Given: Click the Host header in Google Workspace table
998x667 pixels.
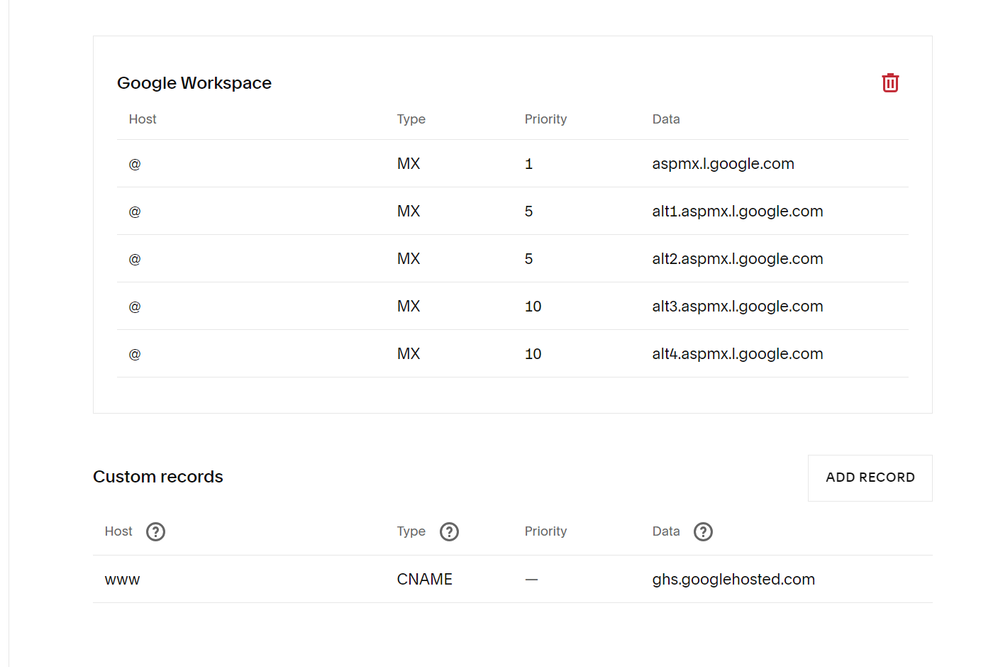Looking at the screenshot, I should 143,119.
